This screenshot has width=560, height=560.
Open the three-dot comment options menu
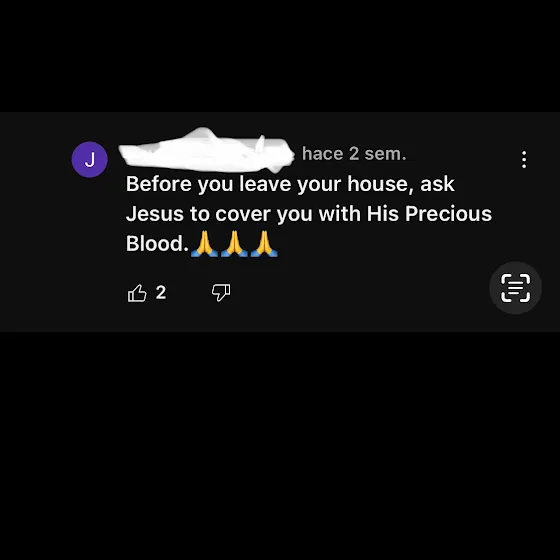pos(524,159)
